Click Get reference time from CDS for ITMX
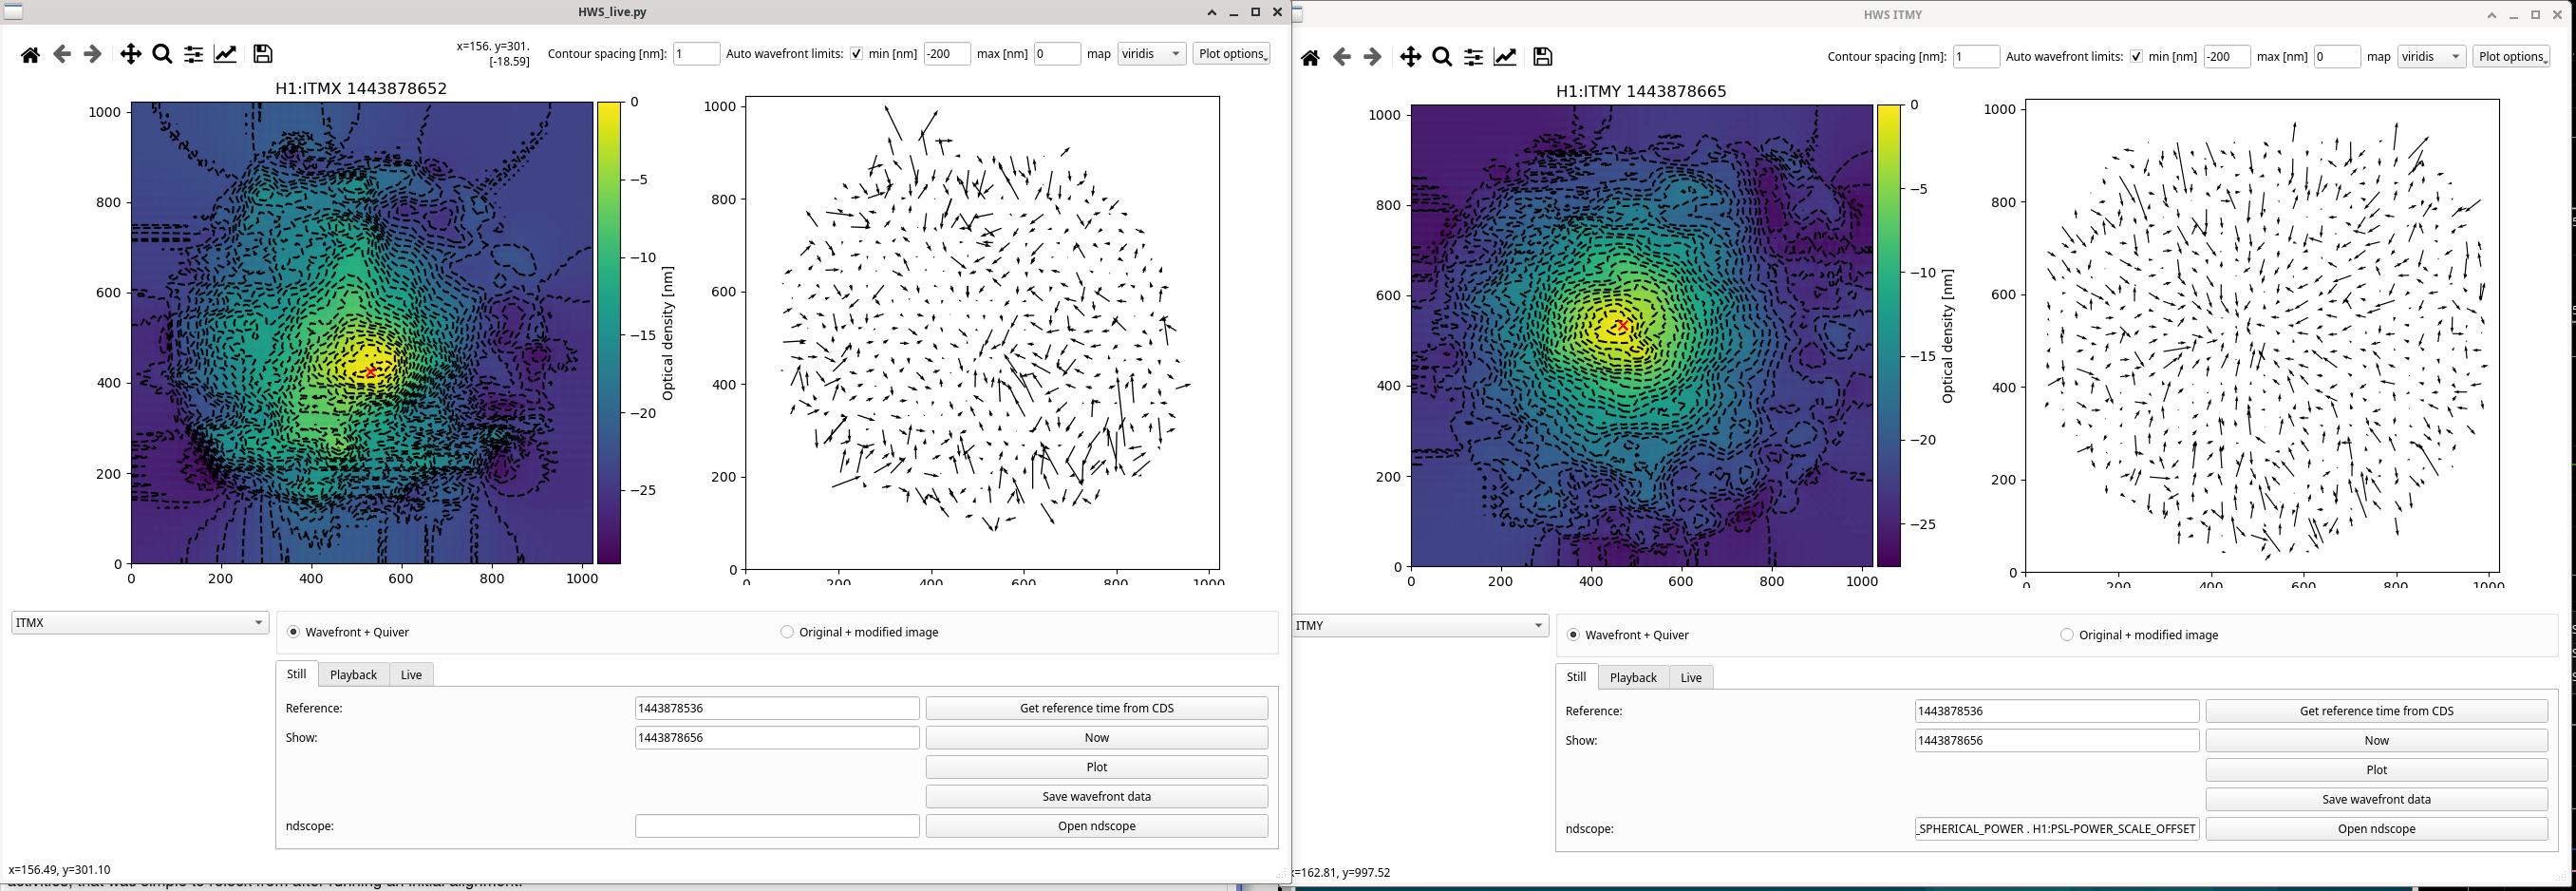The width and height of the screenshot is (2576, 891). [1096, 708]
